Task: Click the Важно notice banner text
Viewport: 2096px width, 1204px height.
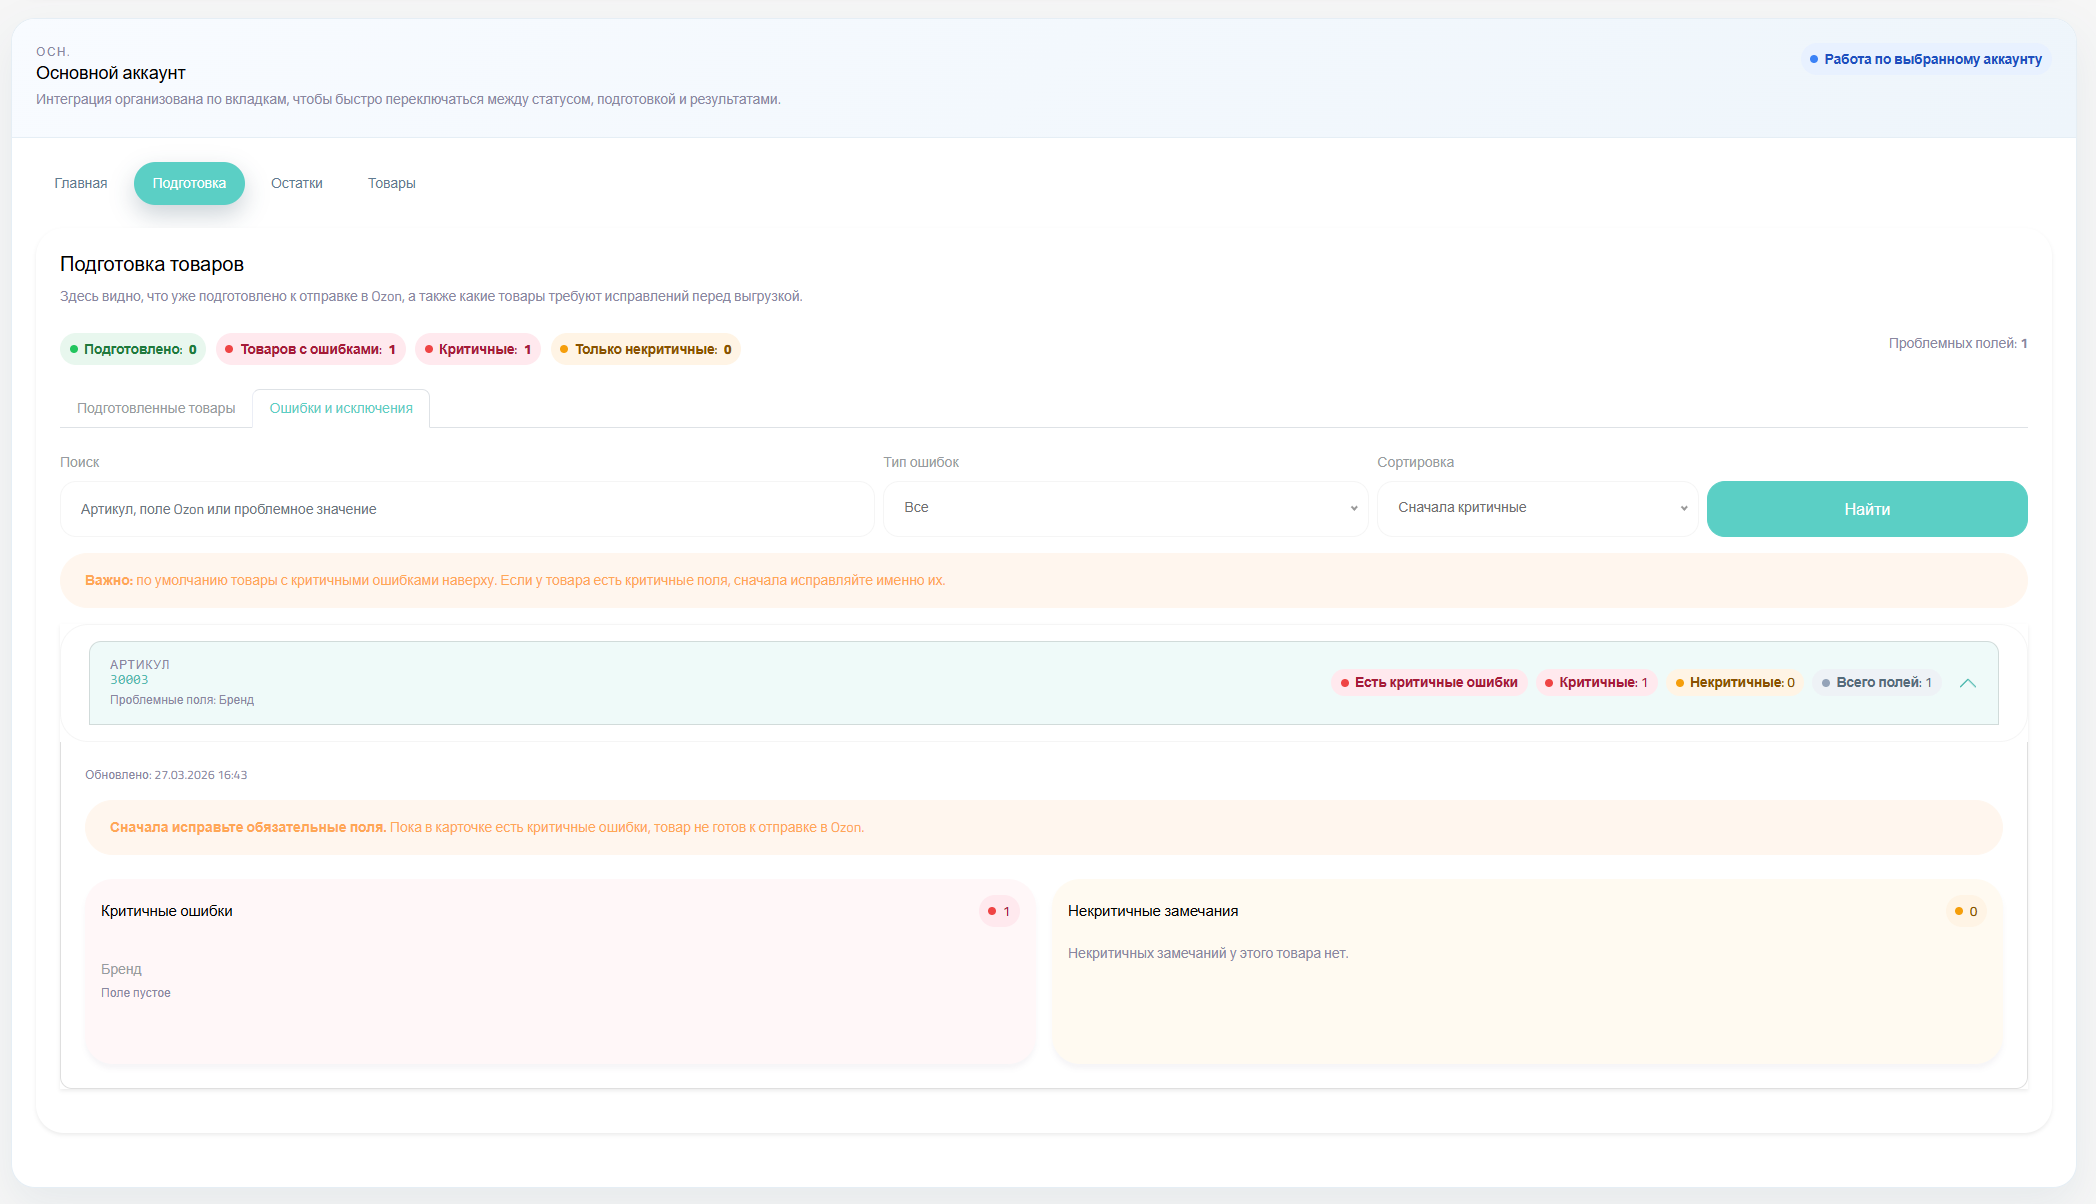Action: (515, 580)
